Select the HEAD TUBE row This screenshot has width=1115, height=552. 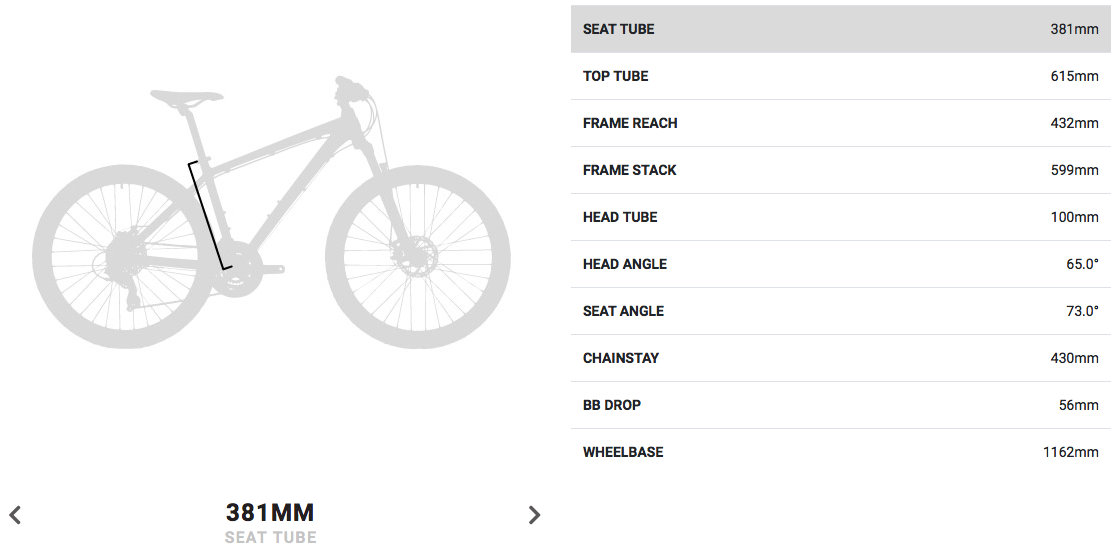point(841,217)
